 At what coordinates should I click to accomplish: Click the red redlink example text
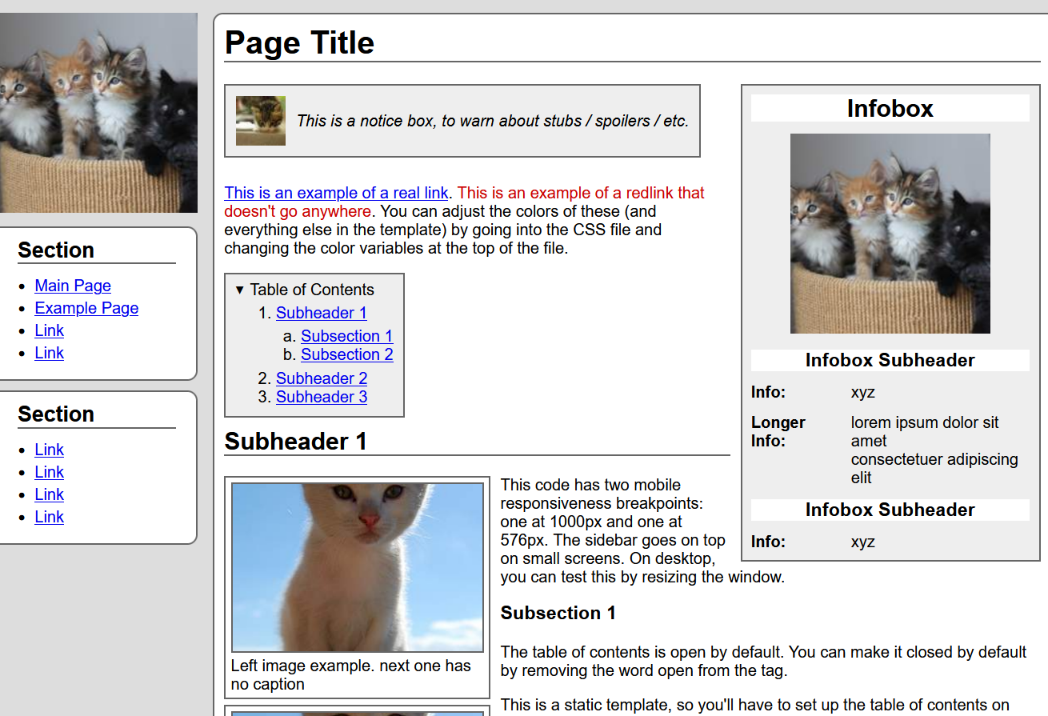point(464,202)
